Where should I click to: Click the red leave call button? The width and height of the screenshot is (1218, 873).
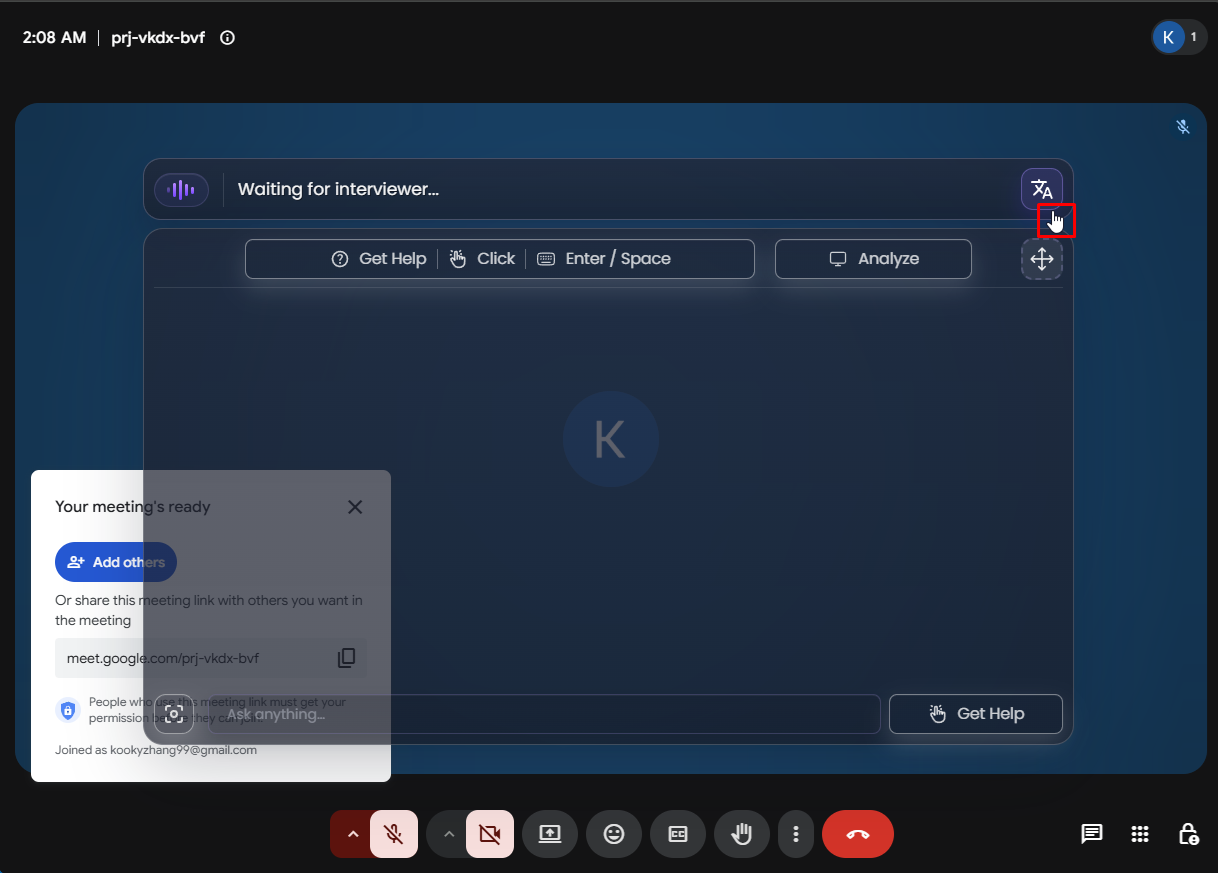point(858,834)
